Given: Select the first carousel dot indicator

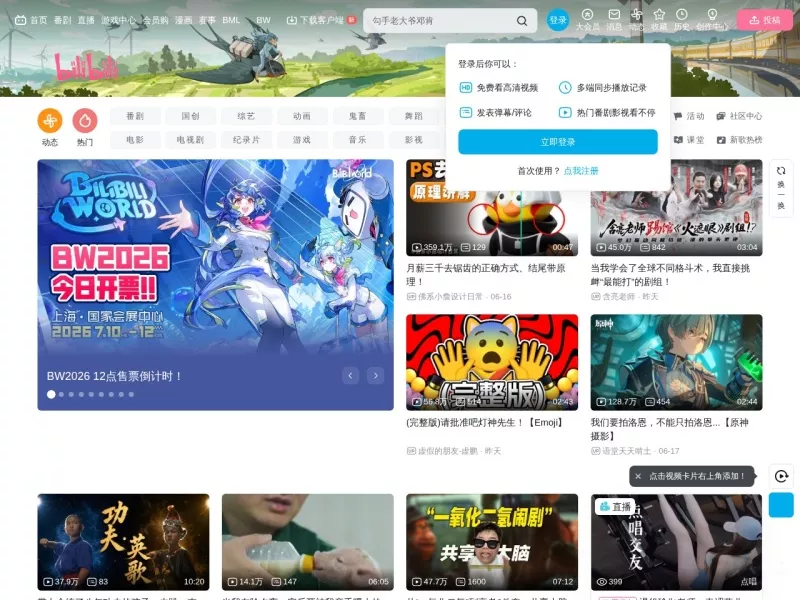Looking at the screenshot, I should (x=51, y=394).
